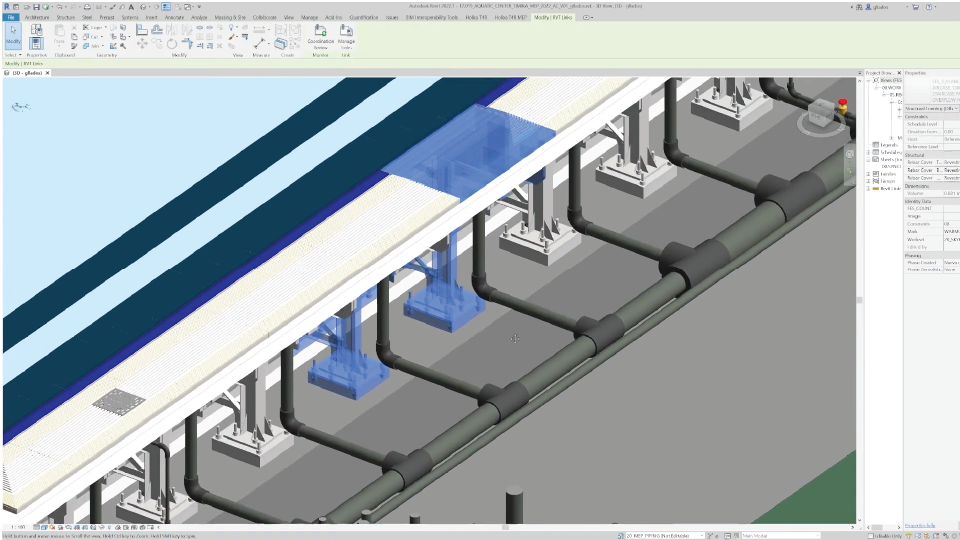This screenshot has width=960, height=540.
Task: Select the Modify arrow tool
Action: (x=13, y=36)
